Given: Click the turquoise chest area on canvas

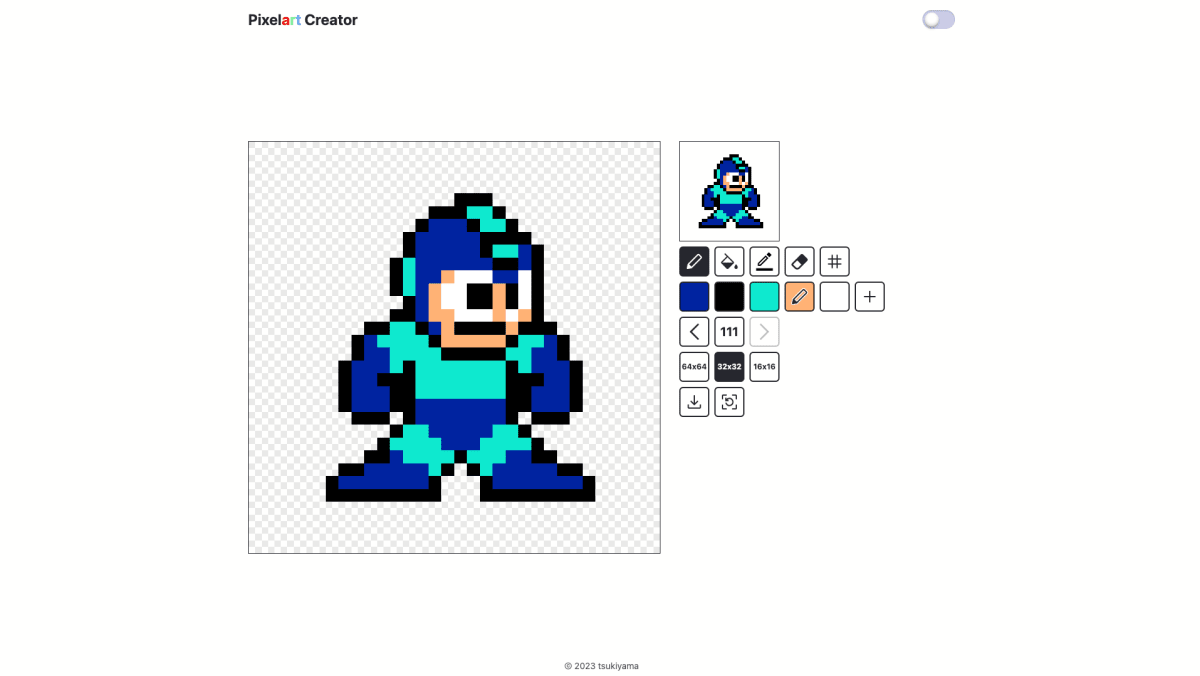Looking at the screenshot, I should click(460, 378).
